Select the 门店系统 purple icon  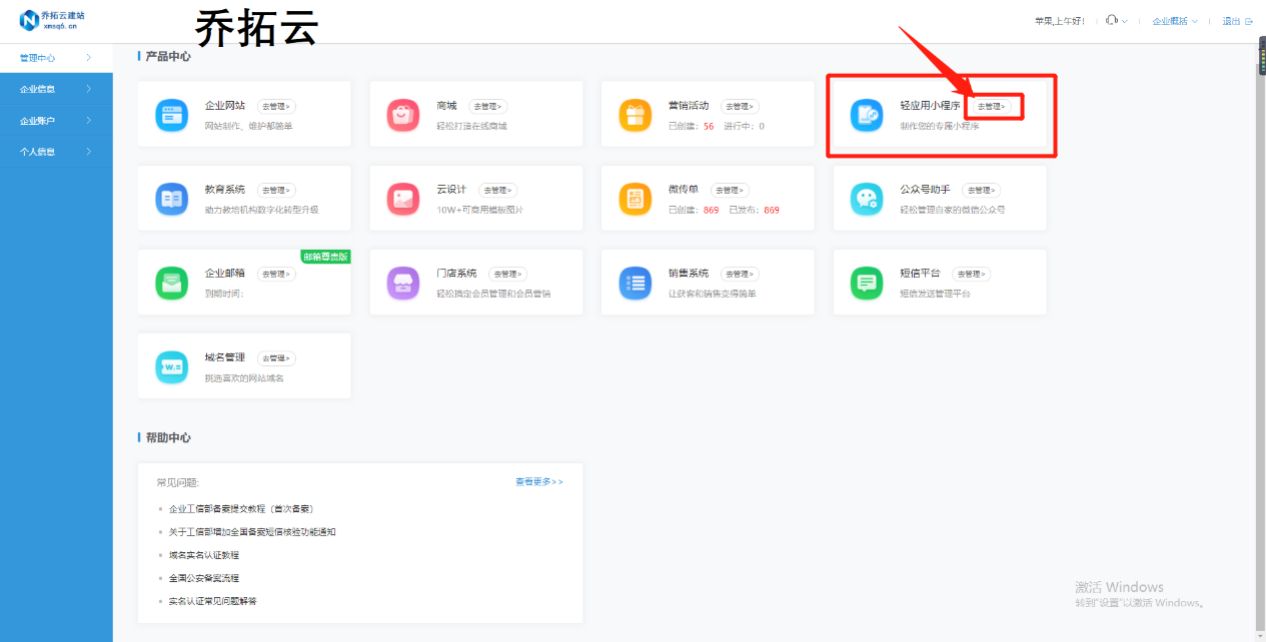point(403,281)
